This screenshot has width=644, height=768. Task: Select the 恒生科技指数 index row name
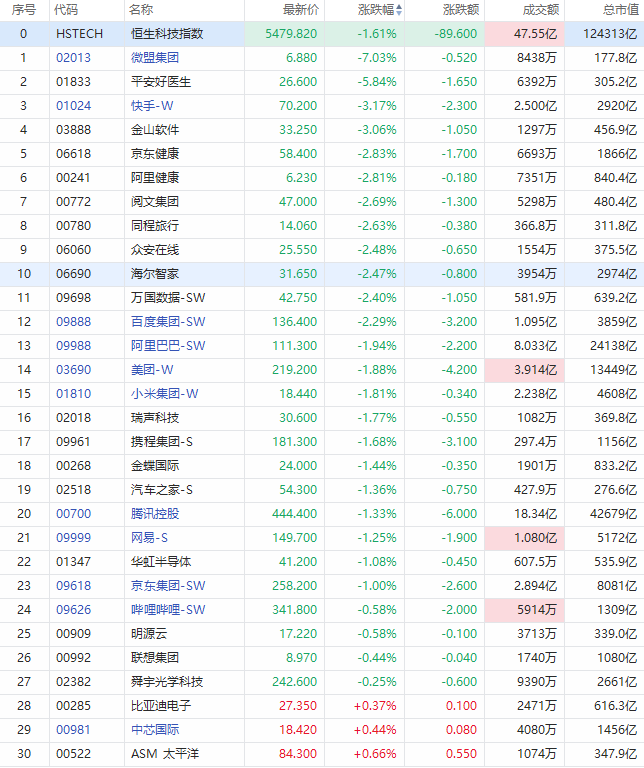tap(167, 34)
